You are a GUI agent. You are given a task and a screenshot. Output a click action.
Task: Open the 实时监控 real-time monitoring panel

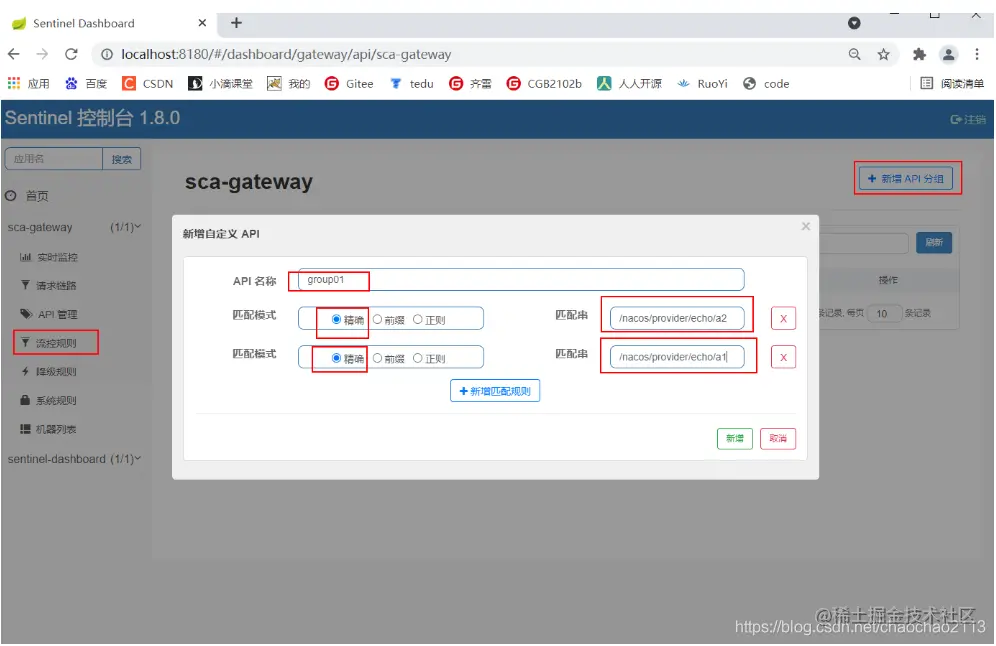click(x=56, y=257)
